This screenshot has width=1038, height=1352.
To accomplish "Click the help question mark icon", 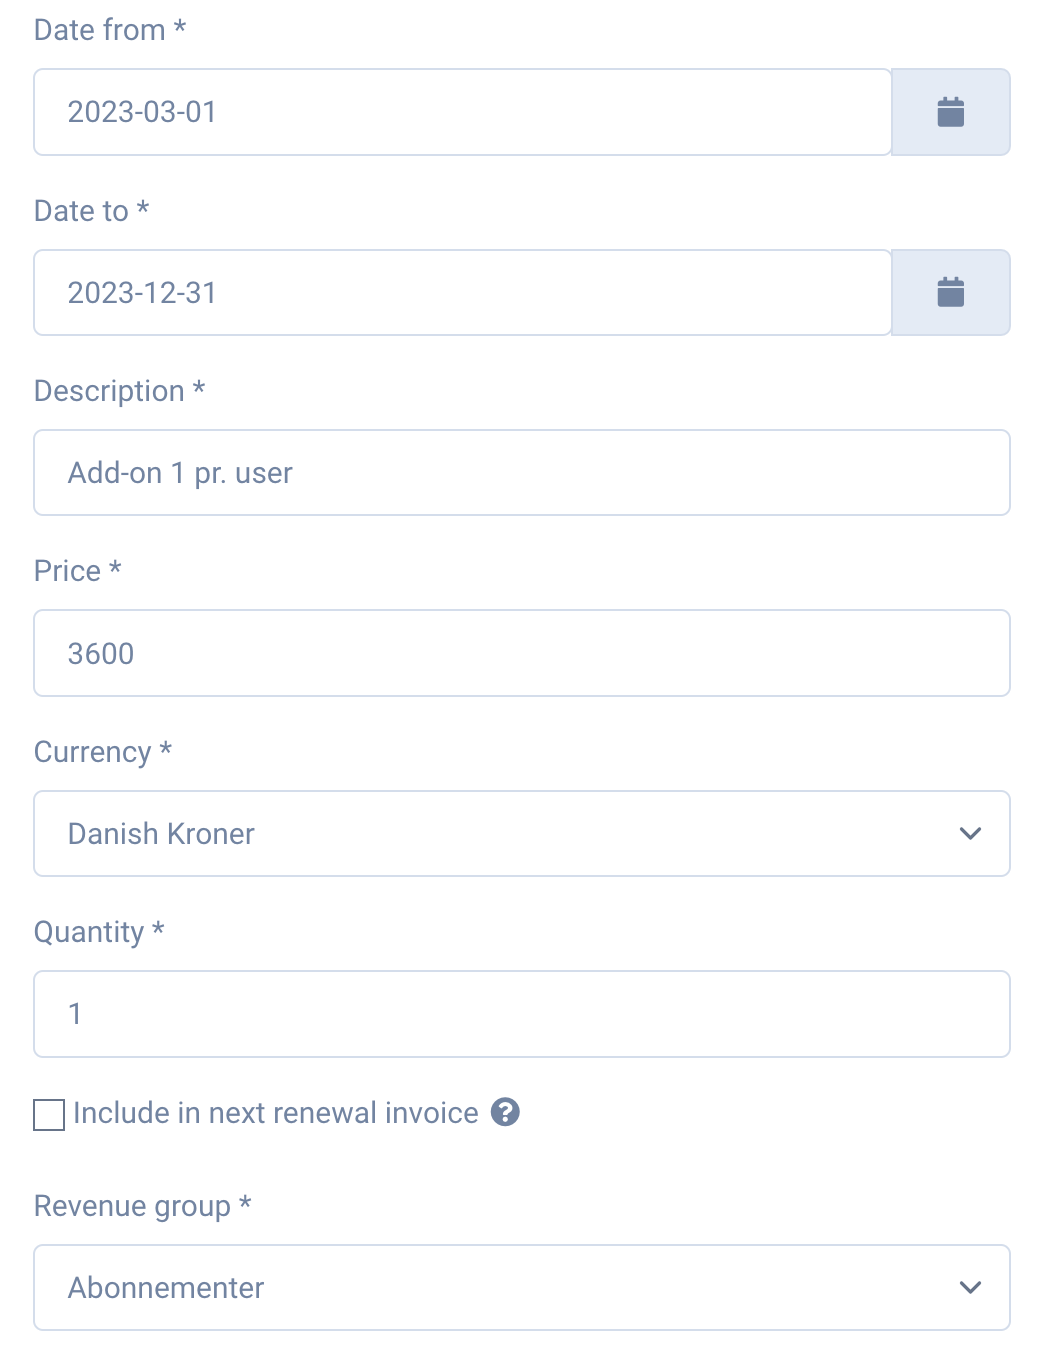I will (x=505, y=1112).
